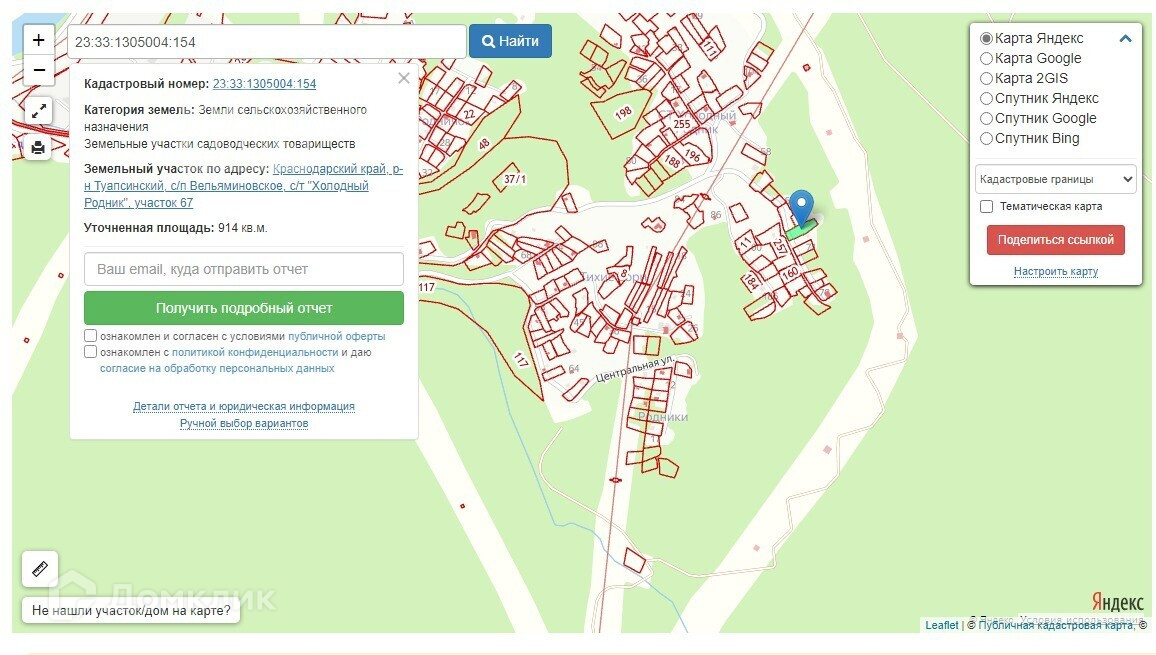
Task: Open the Leaflet attribution link
Action: 941,625
